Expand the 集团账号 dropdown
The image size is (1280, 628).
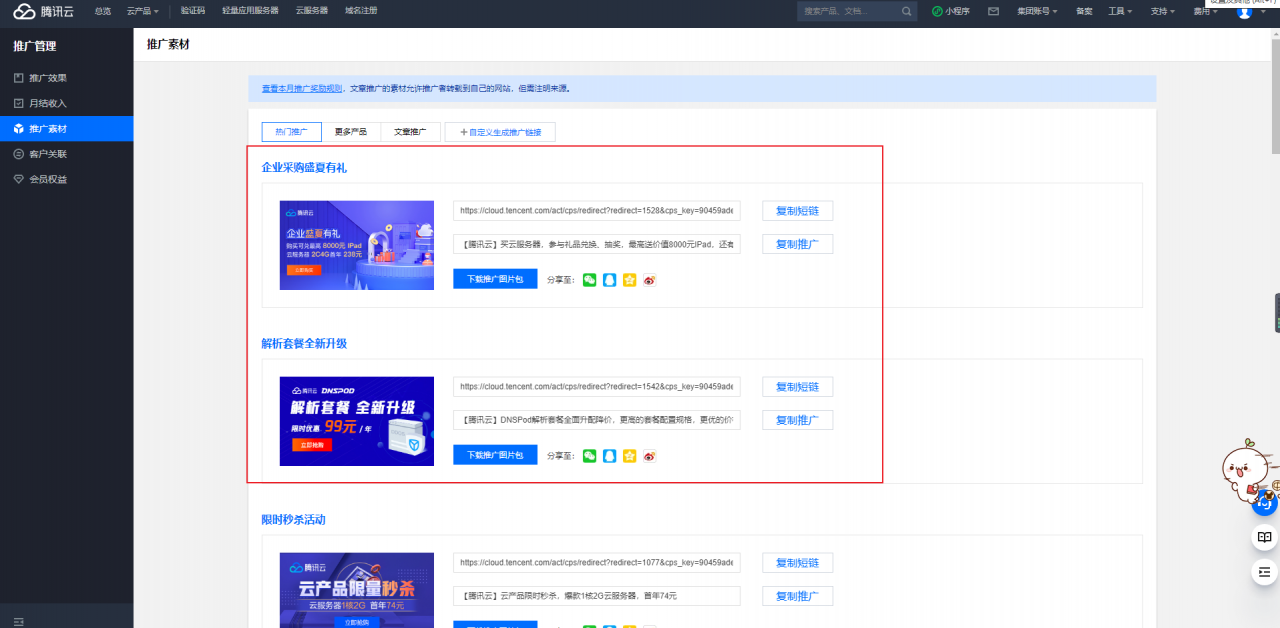1038,11
